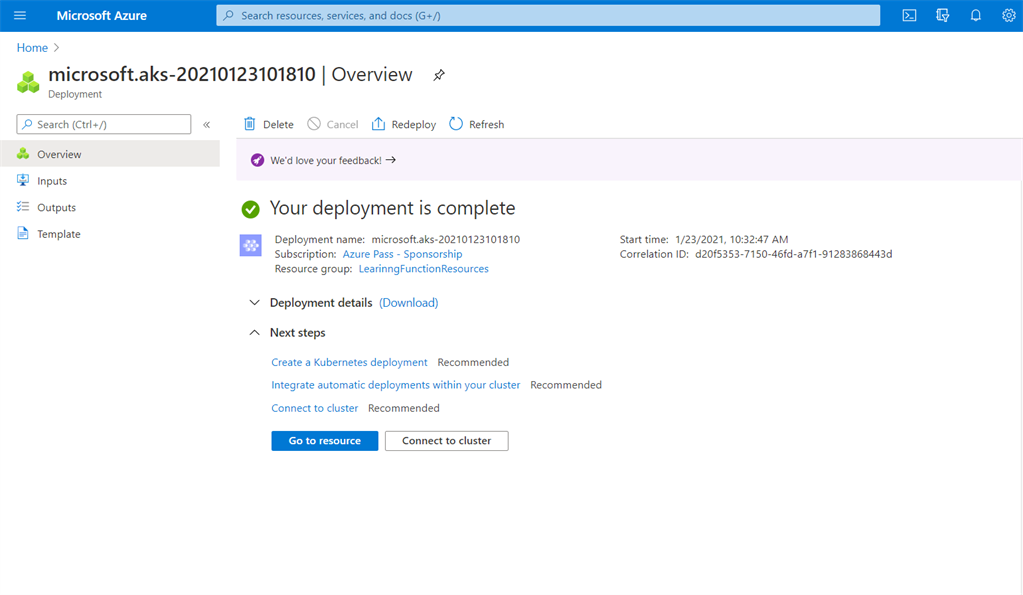Open Cloud Shell from the top bar

click(x=909, y=15)
